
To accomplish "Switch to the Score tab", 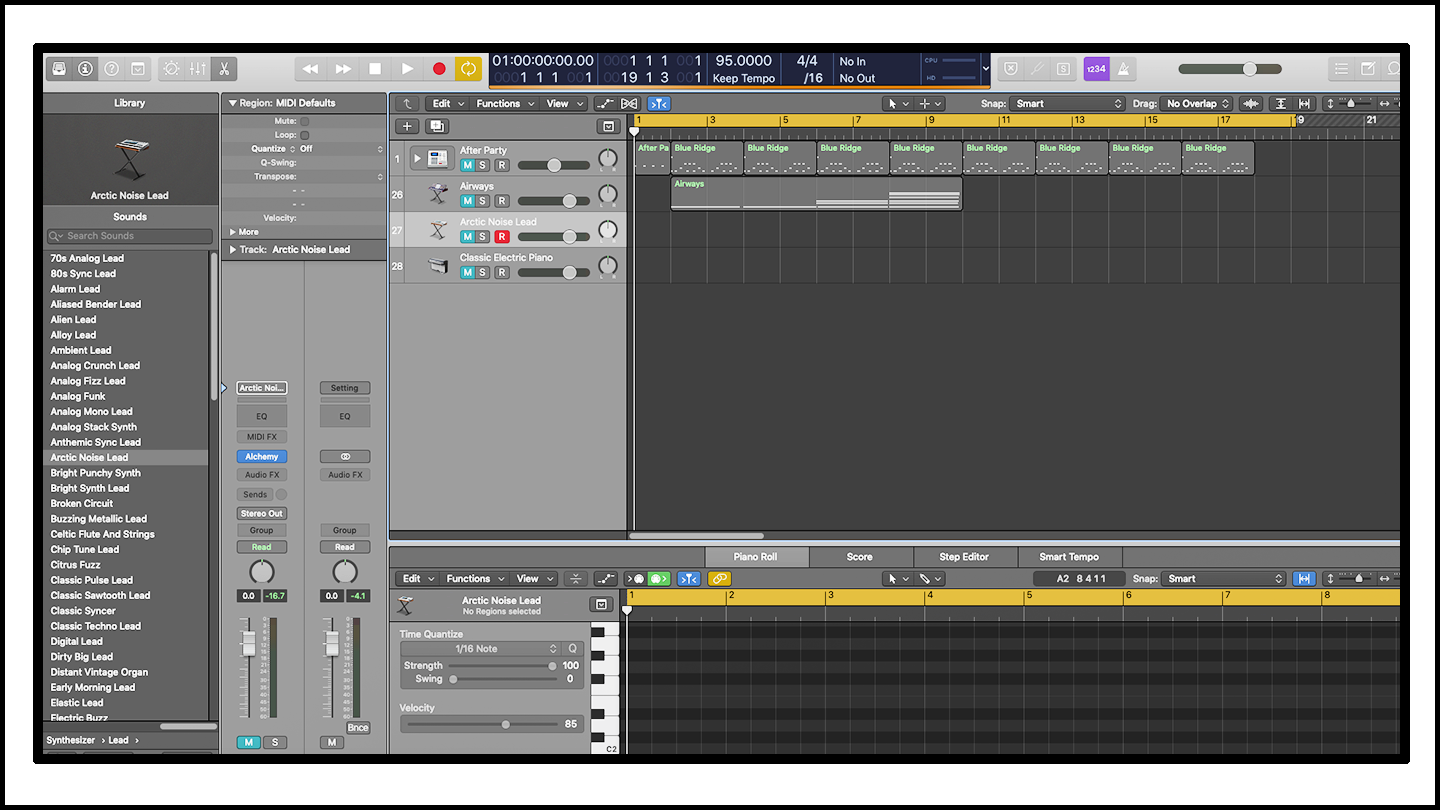I will click(860, 557).
